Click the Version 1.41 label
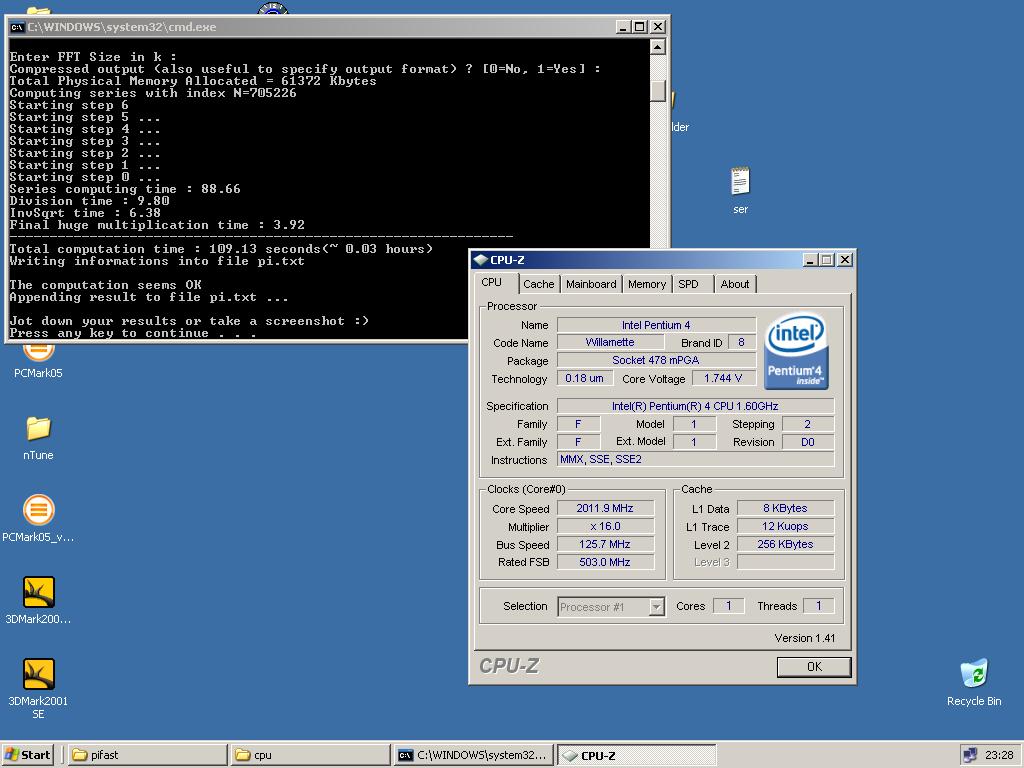This screenshot has height=768, width=1024. (x=805, y=638)
